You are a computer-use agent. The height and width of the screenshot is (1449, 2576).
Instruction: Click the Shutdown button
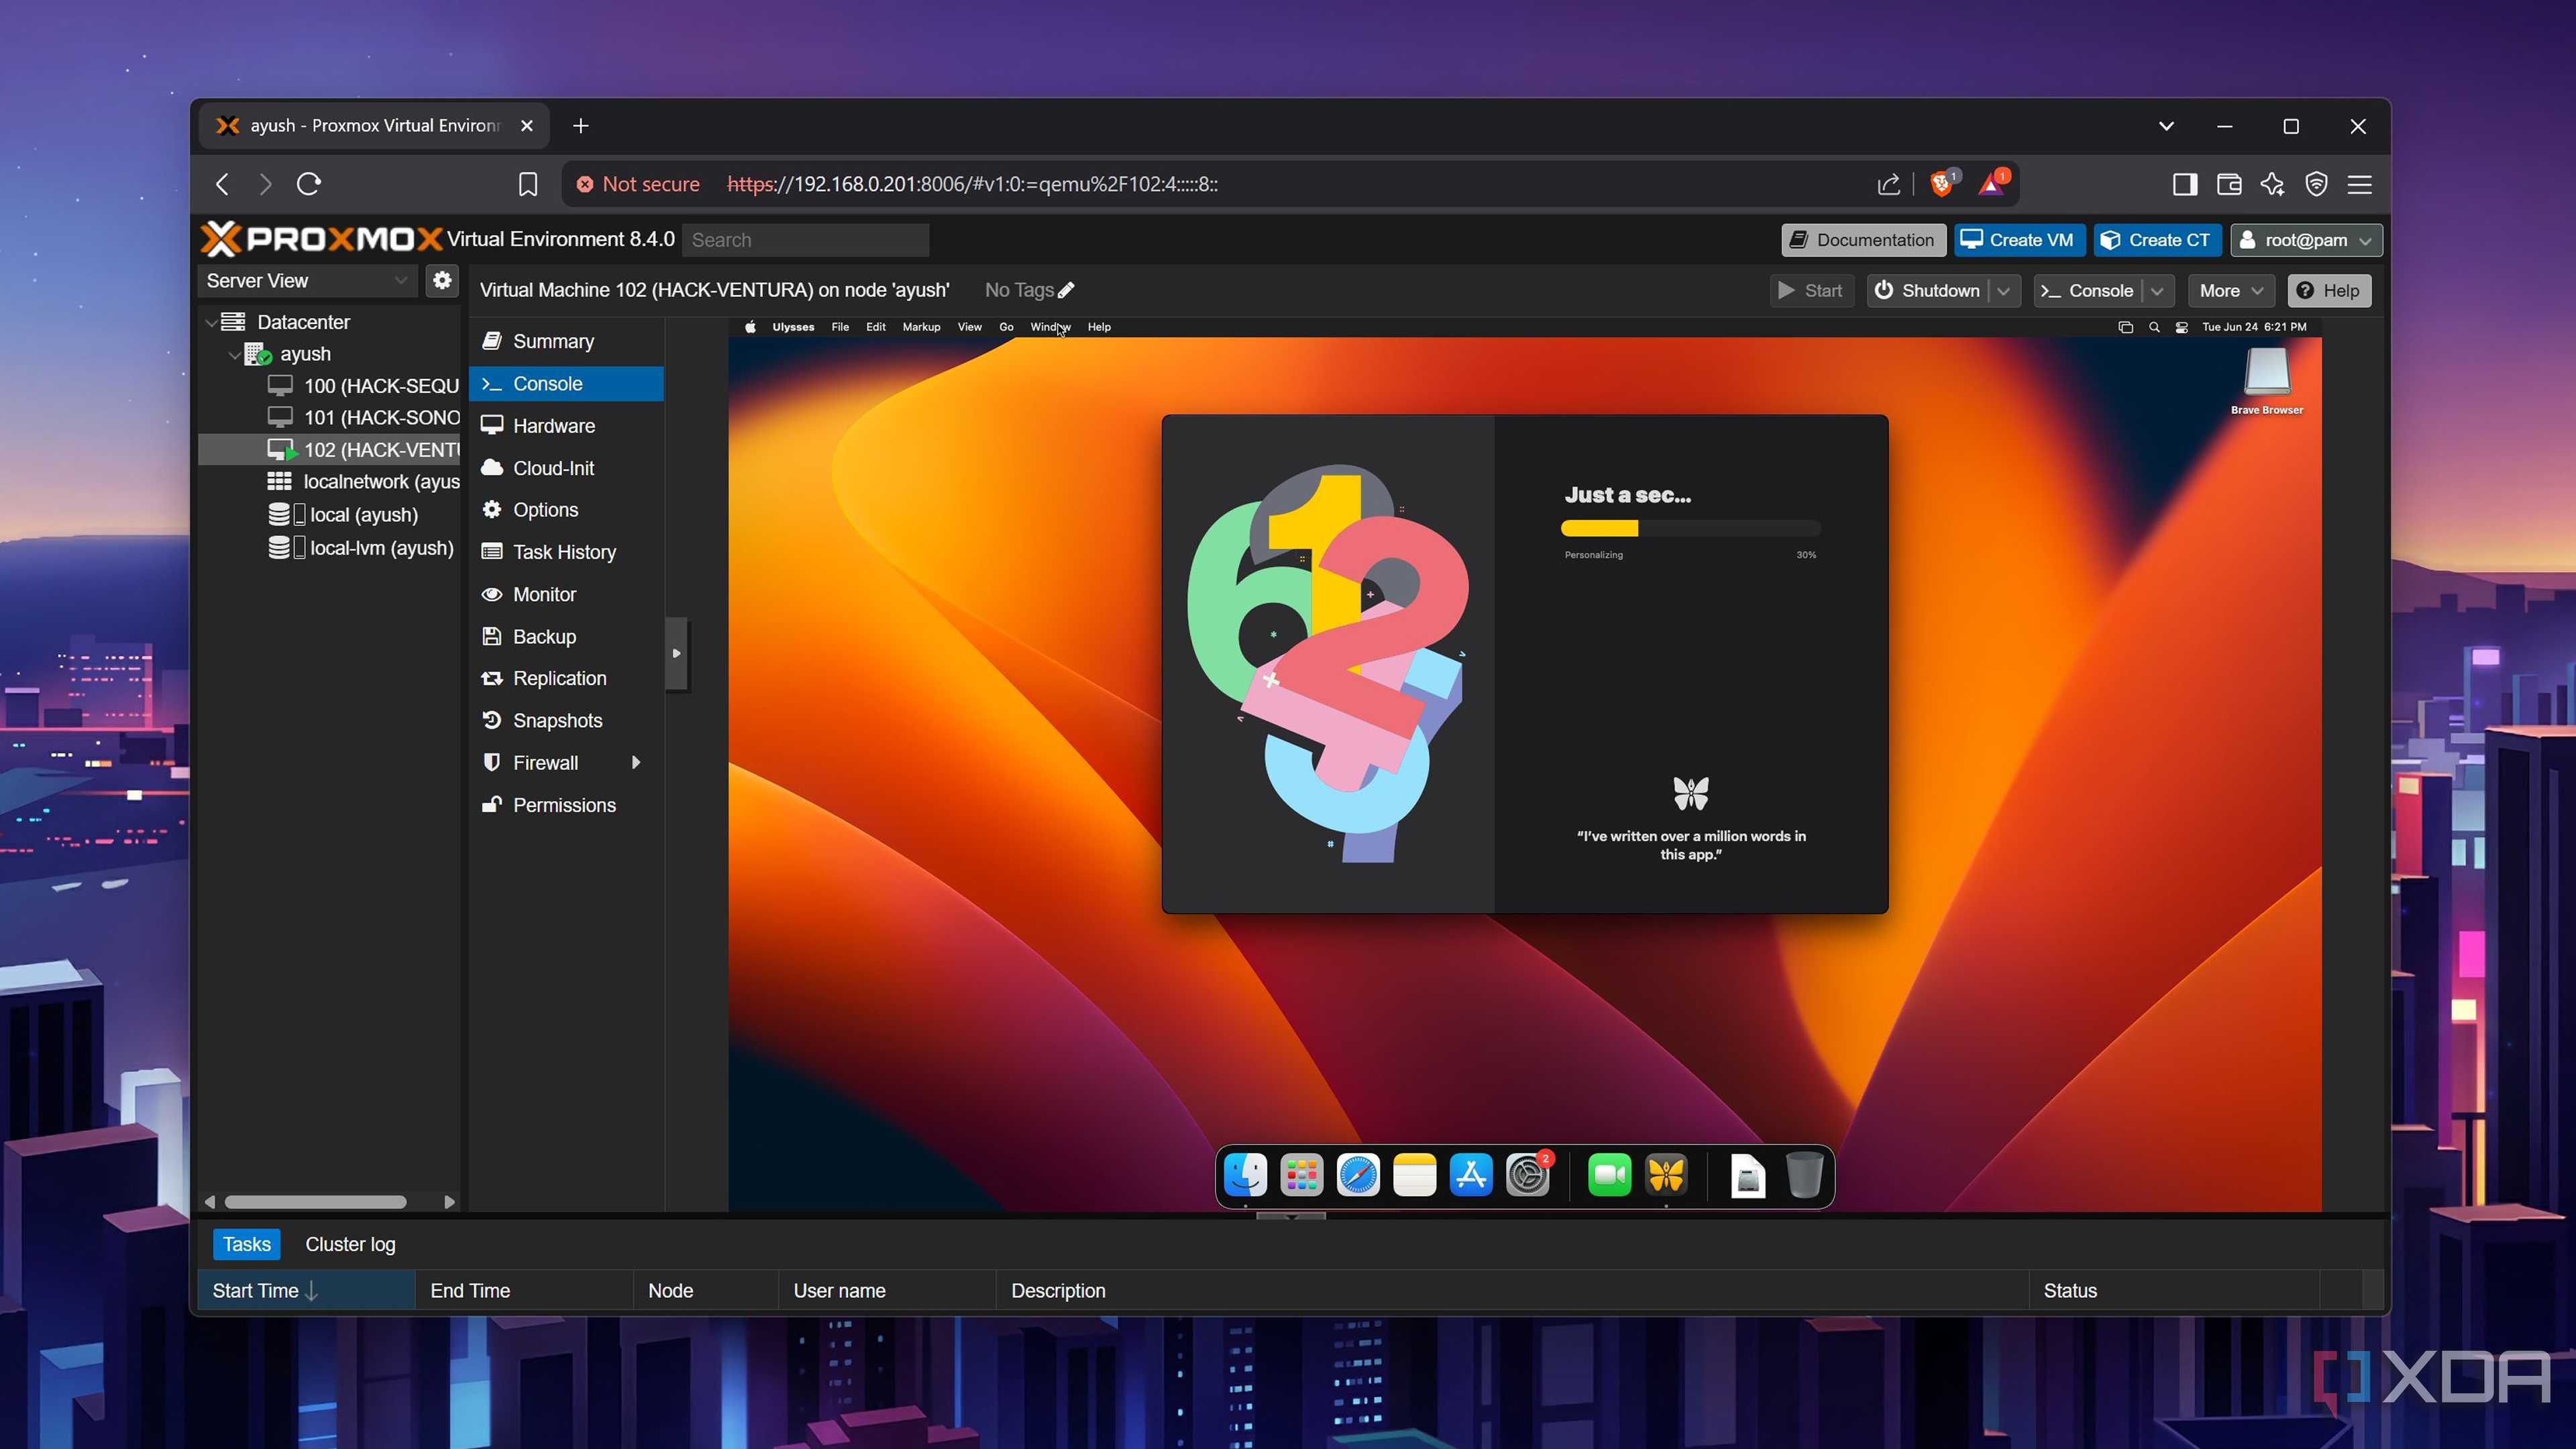click(1928, 291)
